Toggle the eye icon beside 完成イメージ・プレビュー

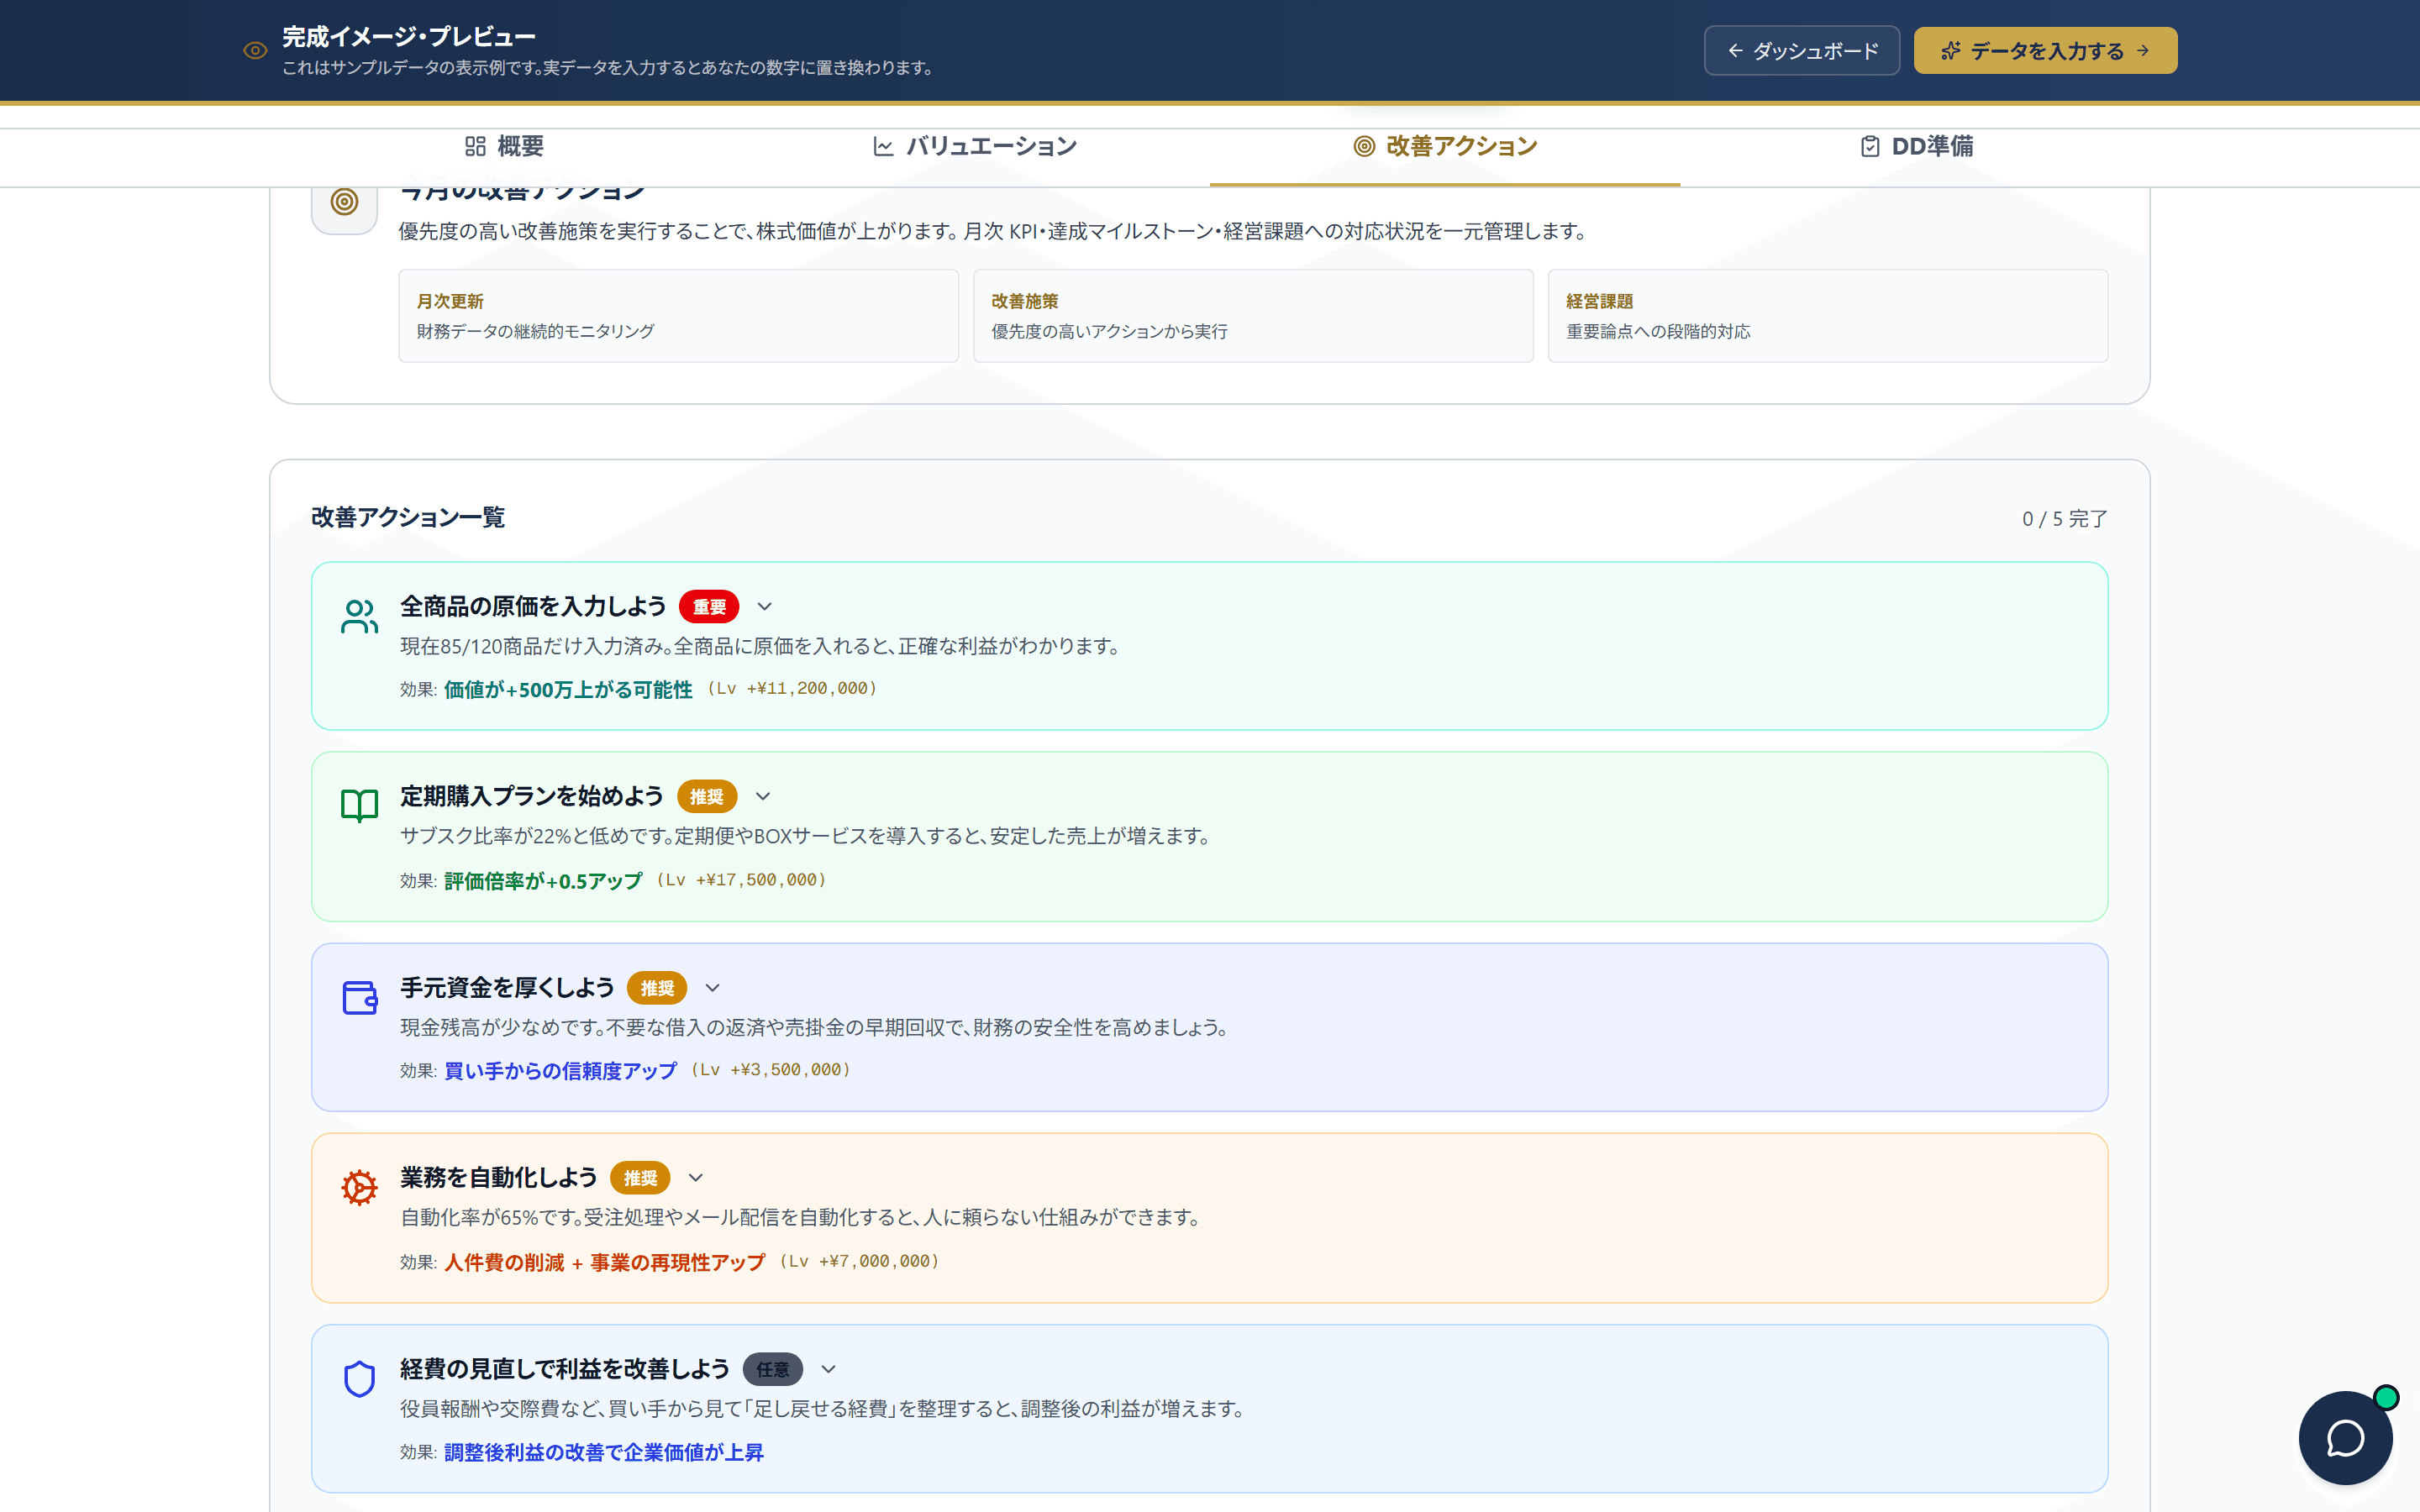[255, 50]
